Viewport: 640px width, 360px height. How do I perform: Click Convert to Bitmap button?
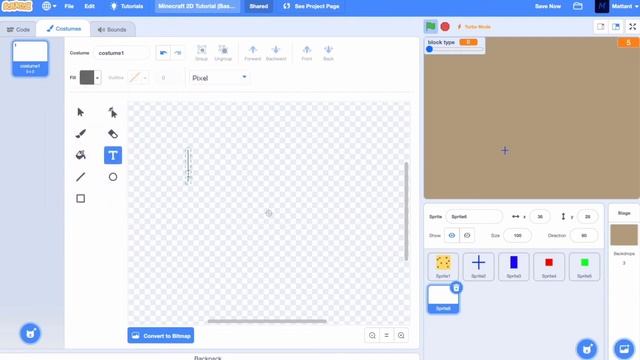161,336
